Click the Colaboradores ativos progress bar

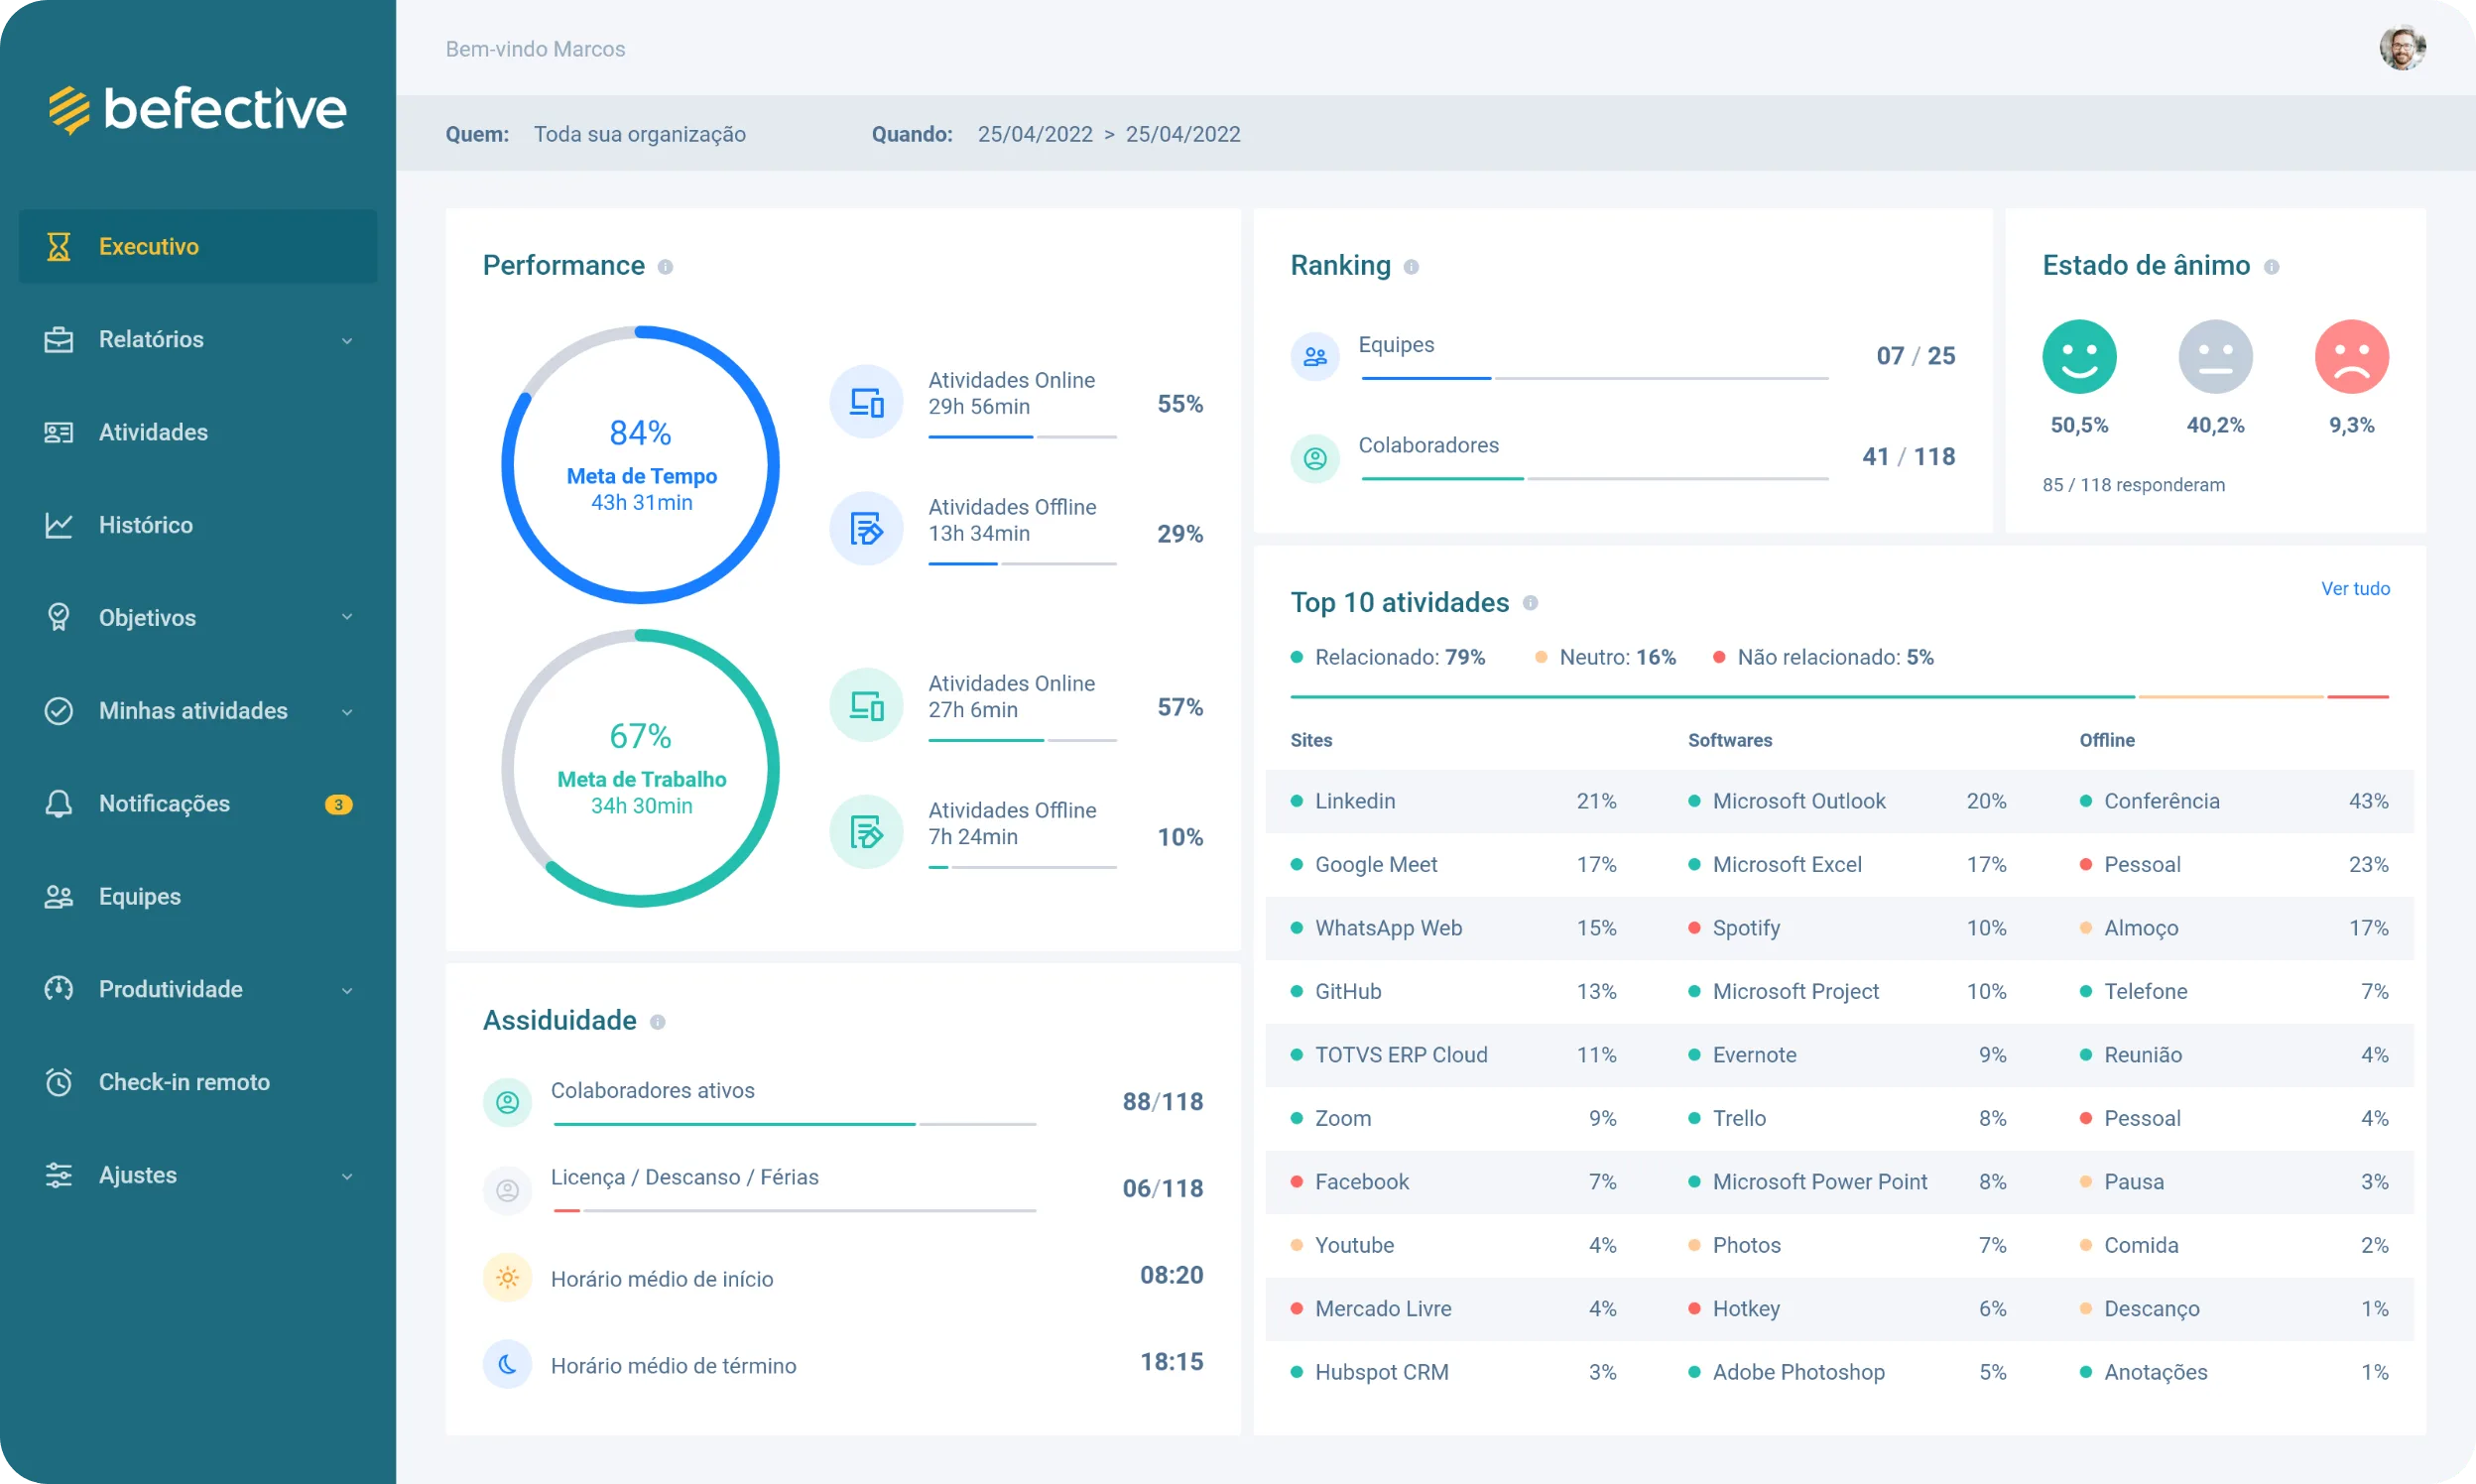pos(794,1124)
